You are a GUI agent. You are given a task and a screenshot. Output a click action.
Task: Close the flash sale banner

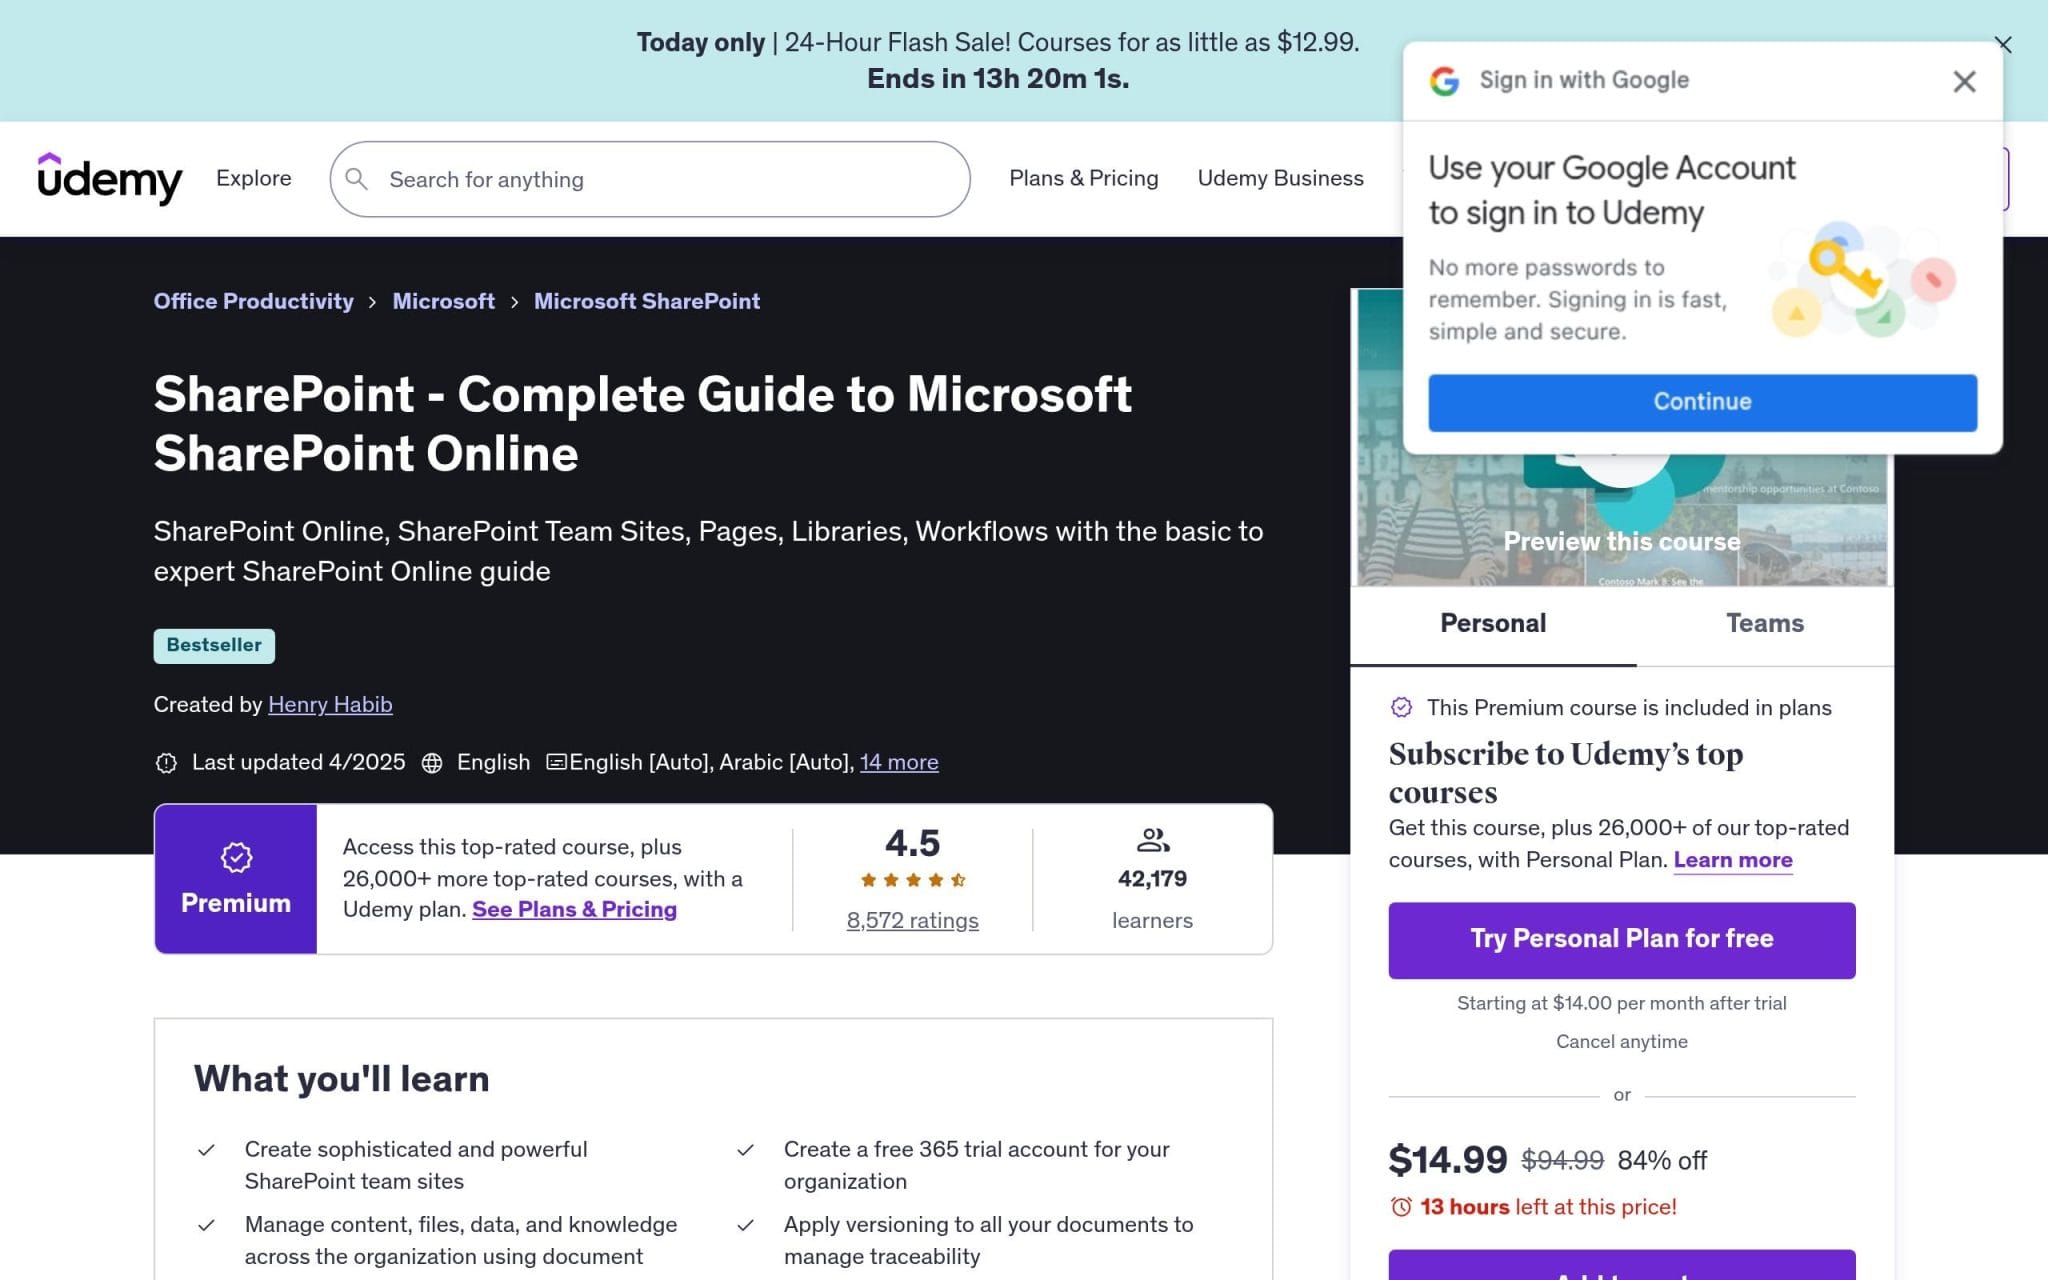(x=2003, y=44)
